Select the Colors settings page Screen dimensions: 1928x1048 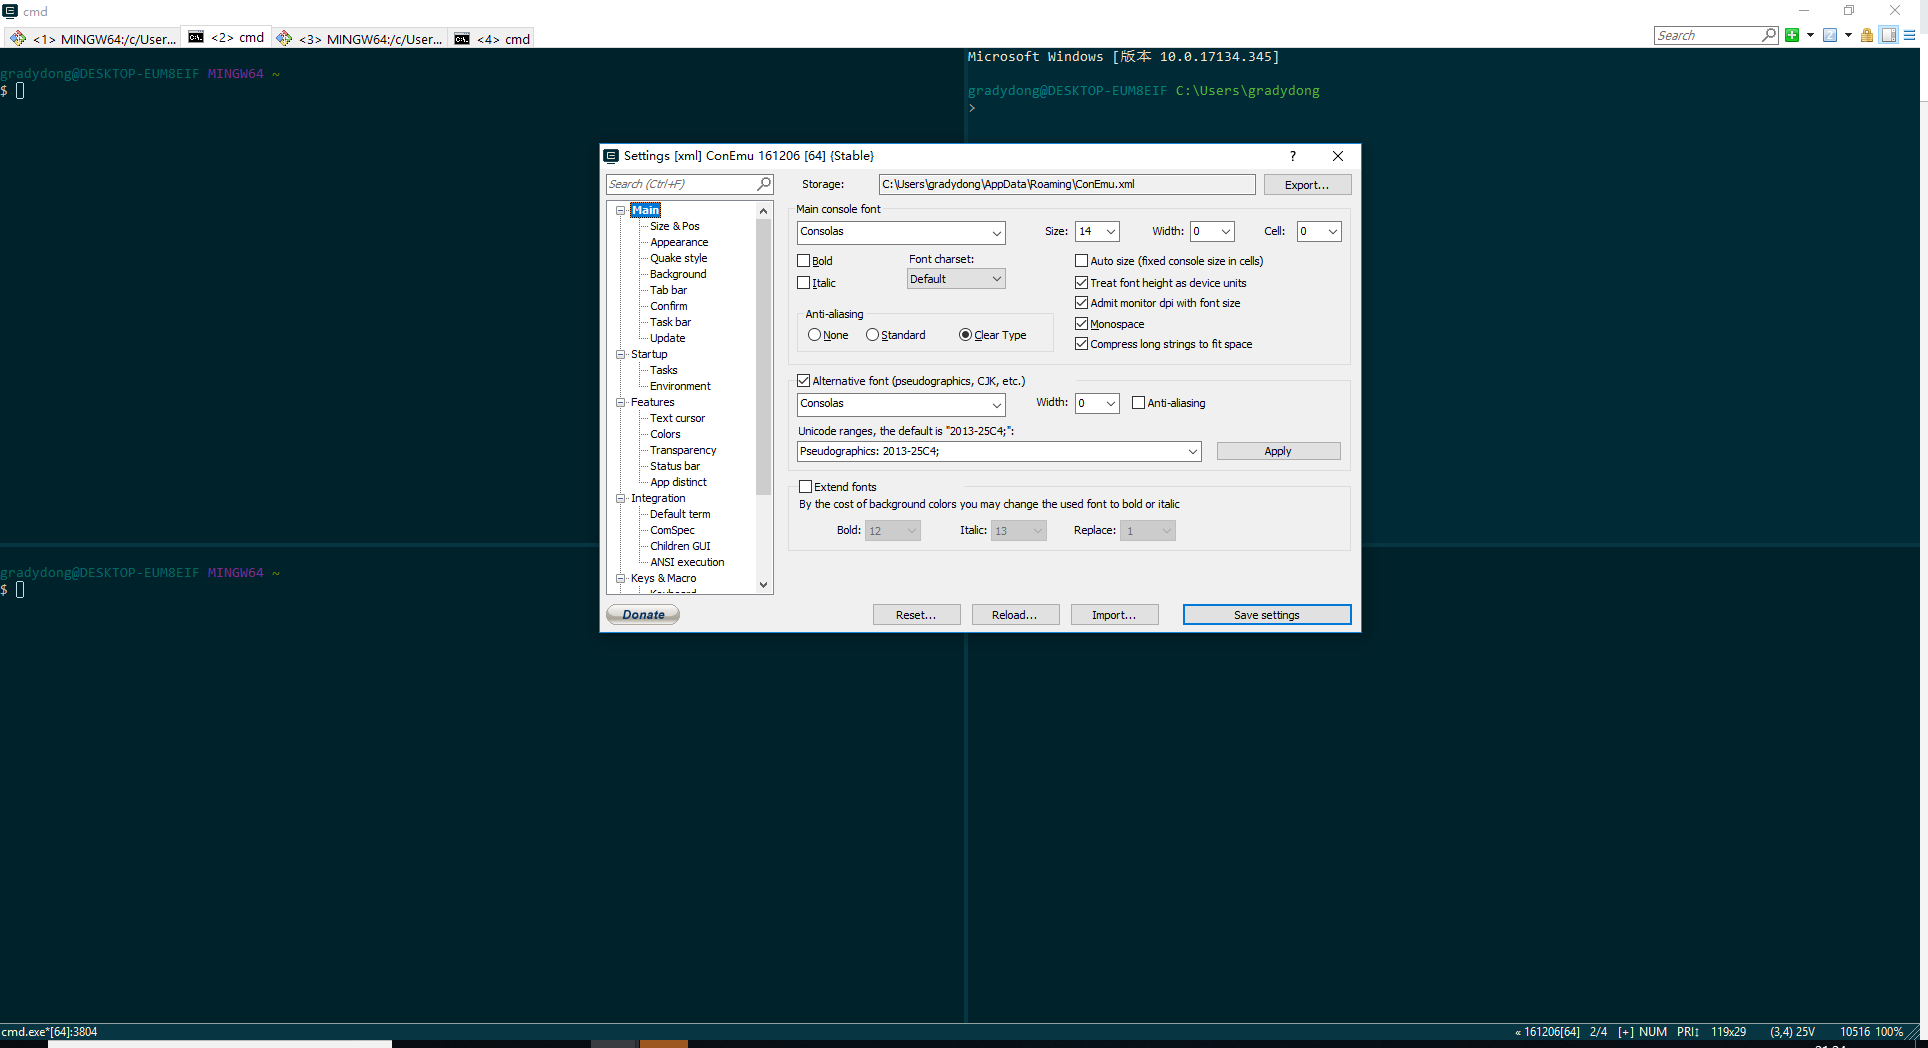coord(665,434)
